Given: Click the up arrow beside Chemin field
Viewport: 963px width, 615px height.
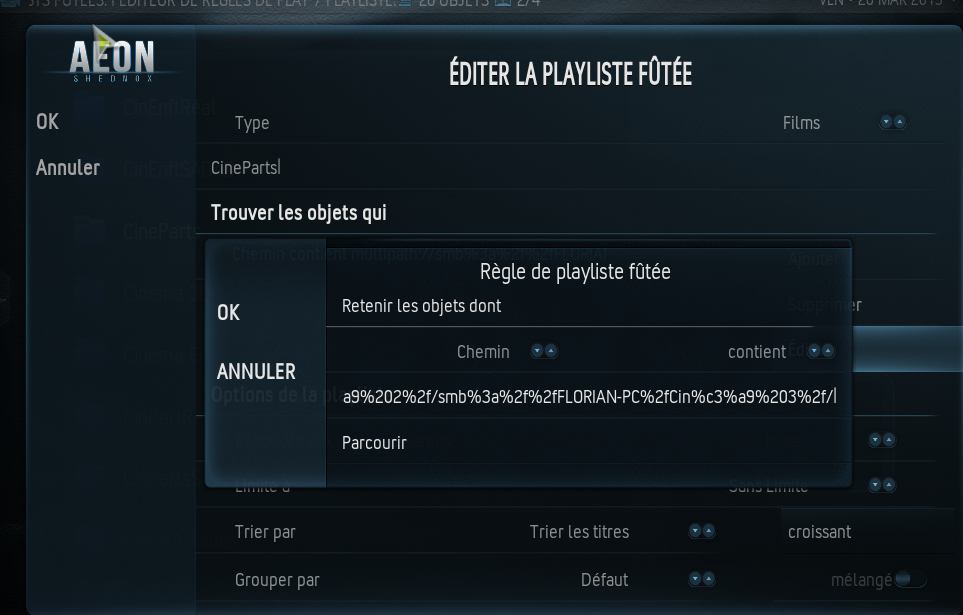Looking at the screenshot, I should [551, 351].
